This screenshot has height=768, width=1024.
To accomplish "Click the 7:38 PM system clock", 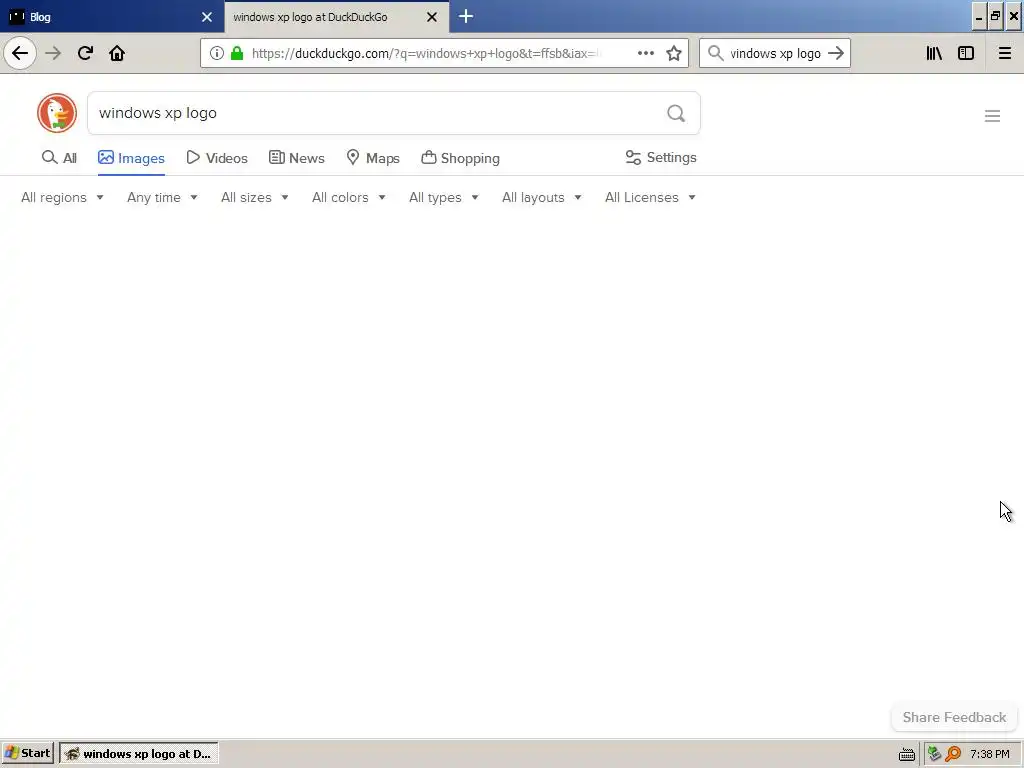I will coord(990,754).
